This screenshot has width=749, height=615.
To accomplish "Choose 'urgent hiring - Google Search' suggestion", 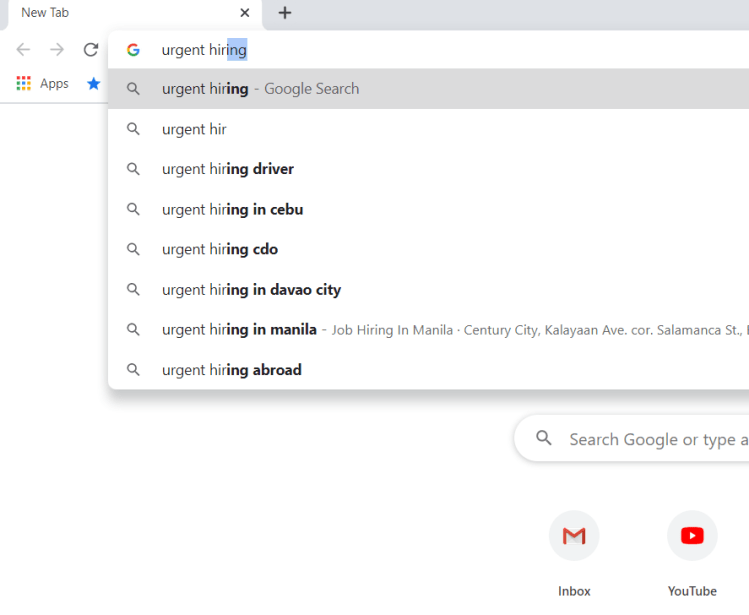I will click(x=260, y=89).
